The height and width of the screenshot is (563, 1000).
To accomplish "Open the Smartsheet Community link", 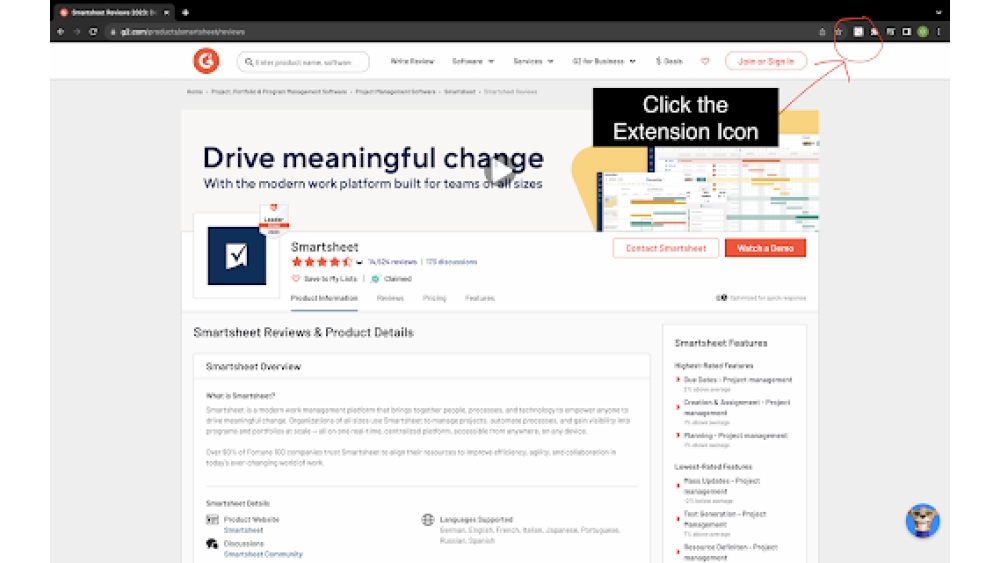I will point(263,554).
